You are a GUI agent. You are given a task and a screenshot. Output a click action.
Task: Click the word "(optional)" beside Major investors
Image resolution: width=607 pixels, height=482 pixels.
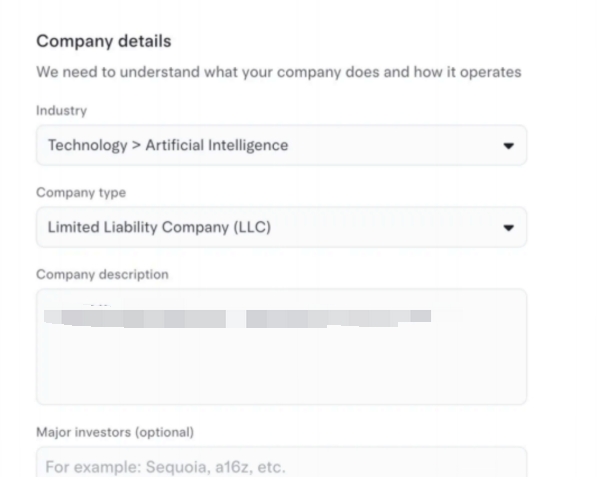tap(163, 432)
